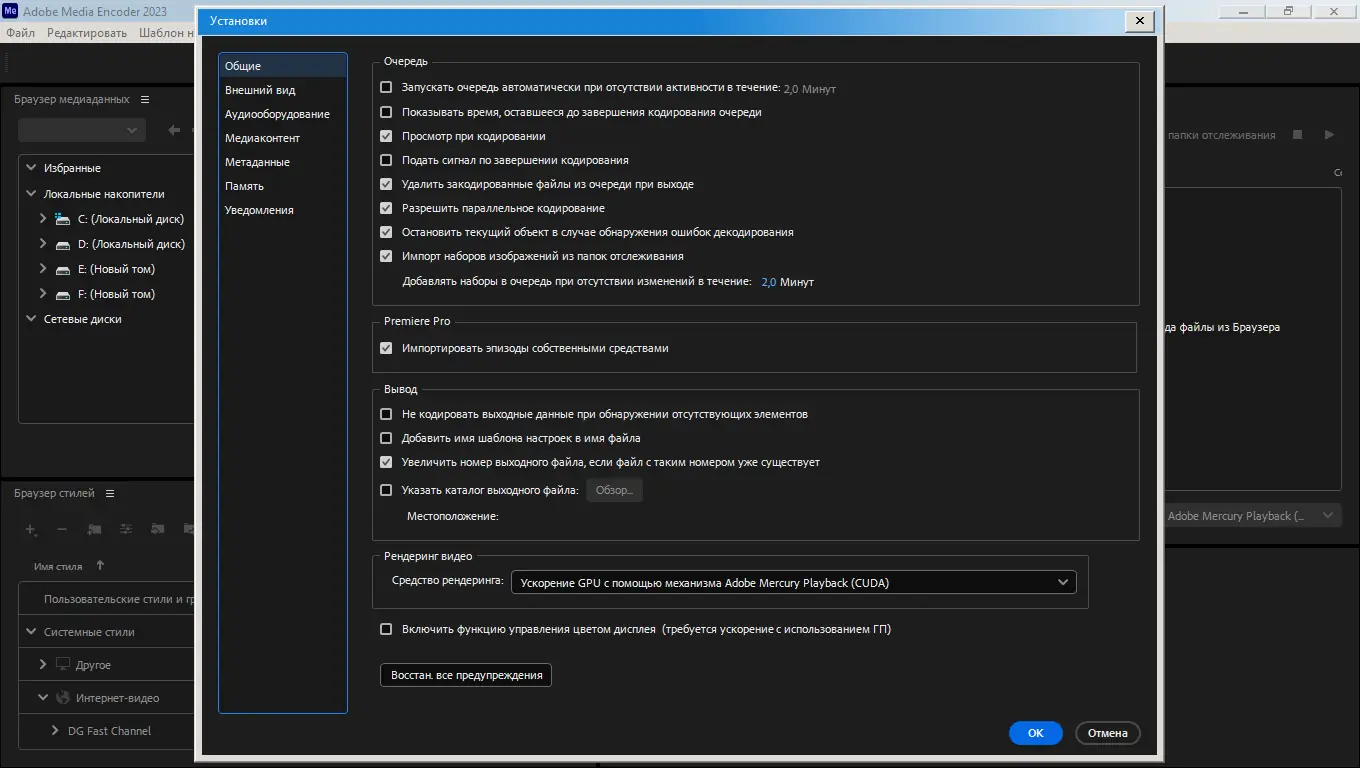The height and width of the screenshot is (768, 1360).
Task: Click the D: local disk drive icon
Action: coord(62,244)
